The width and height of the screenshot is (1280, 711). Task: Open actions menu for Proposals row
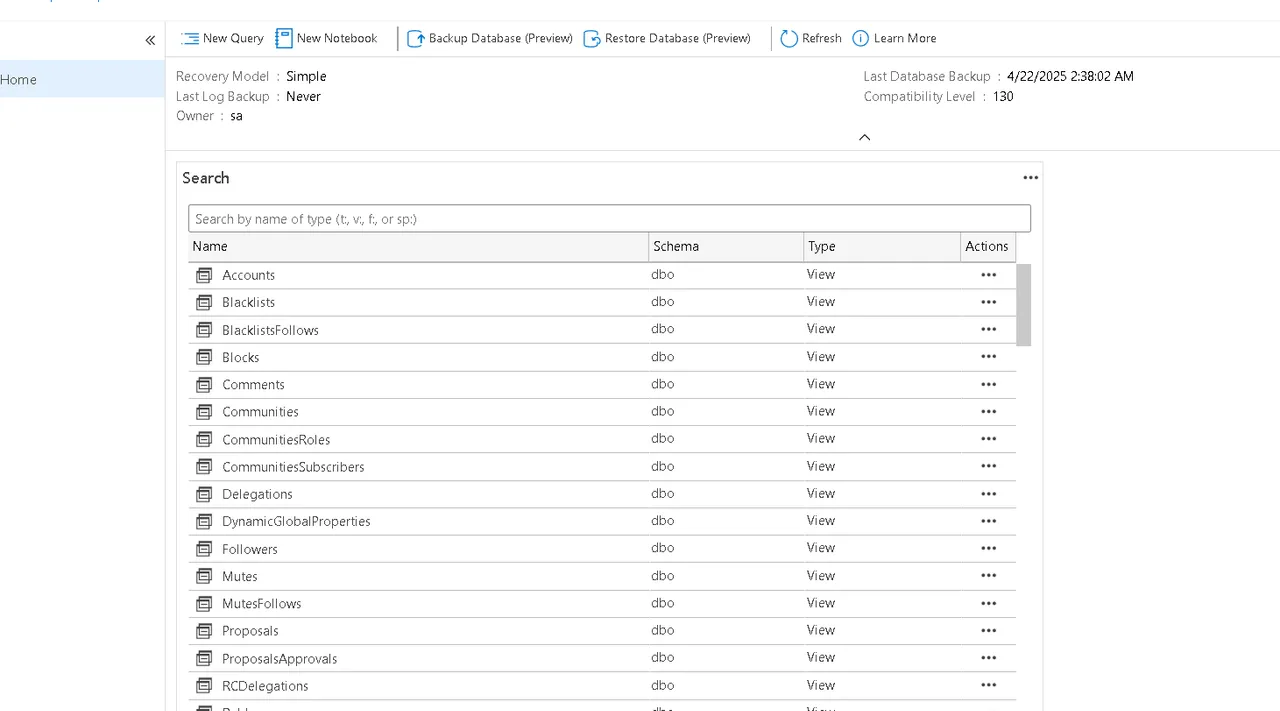point(989,630)
